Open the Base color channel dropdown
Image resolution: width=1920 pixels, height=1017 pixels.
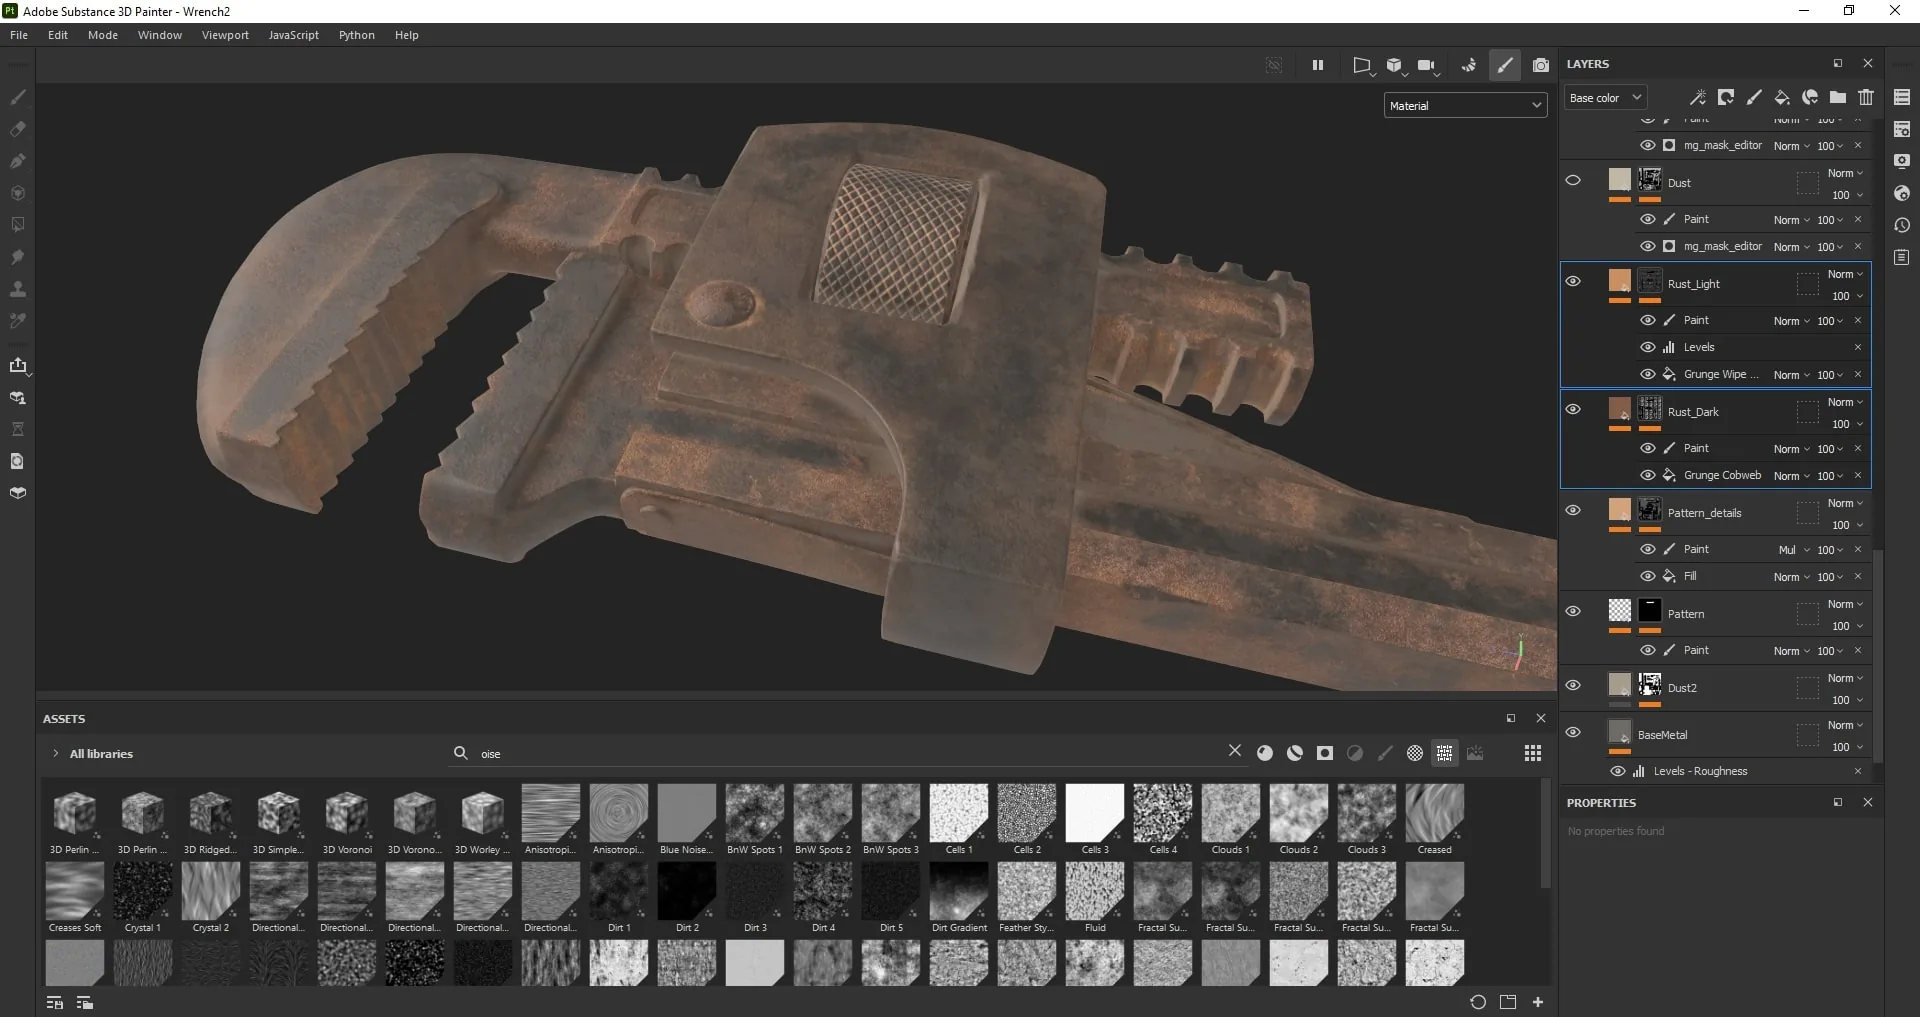click(1605, 97)
